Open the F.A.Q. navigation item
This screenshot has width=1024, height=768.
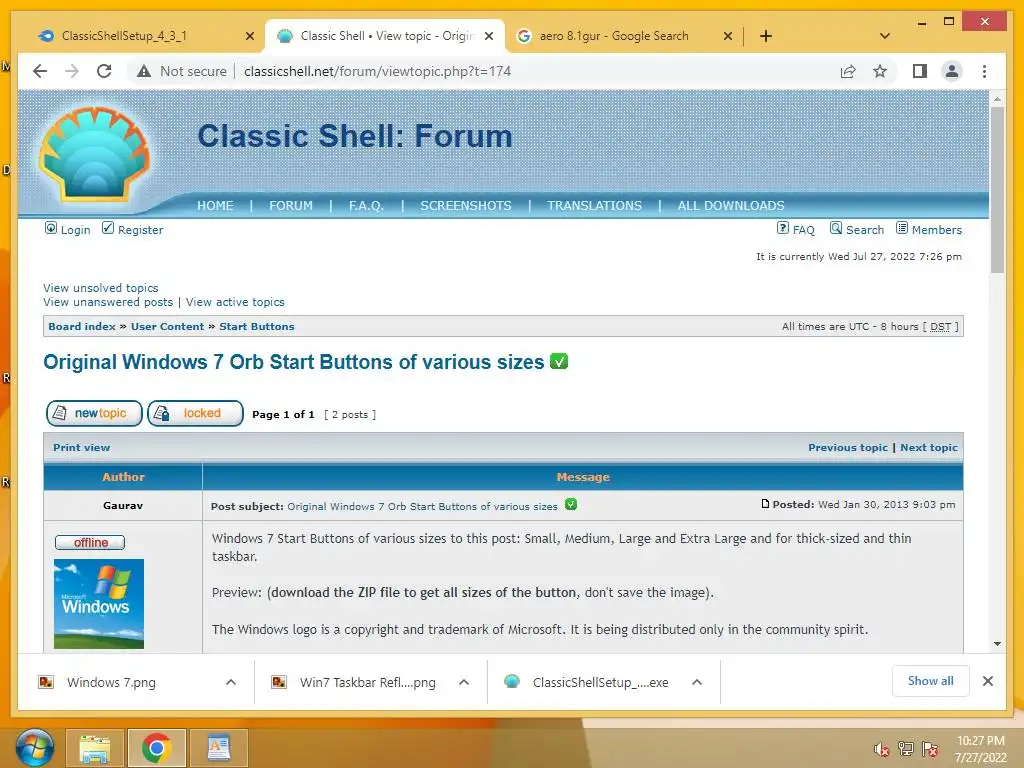point(366,206)
